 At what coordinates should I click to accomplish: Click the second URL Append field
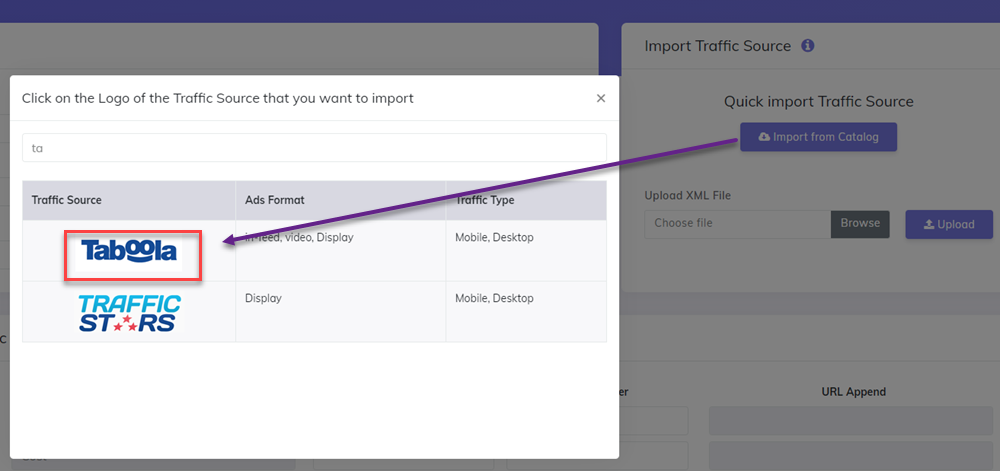[x=850, y=455]
